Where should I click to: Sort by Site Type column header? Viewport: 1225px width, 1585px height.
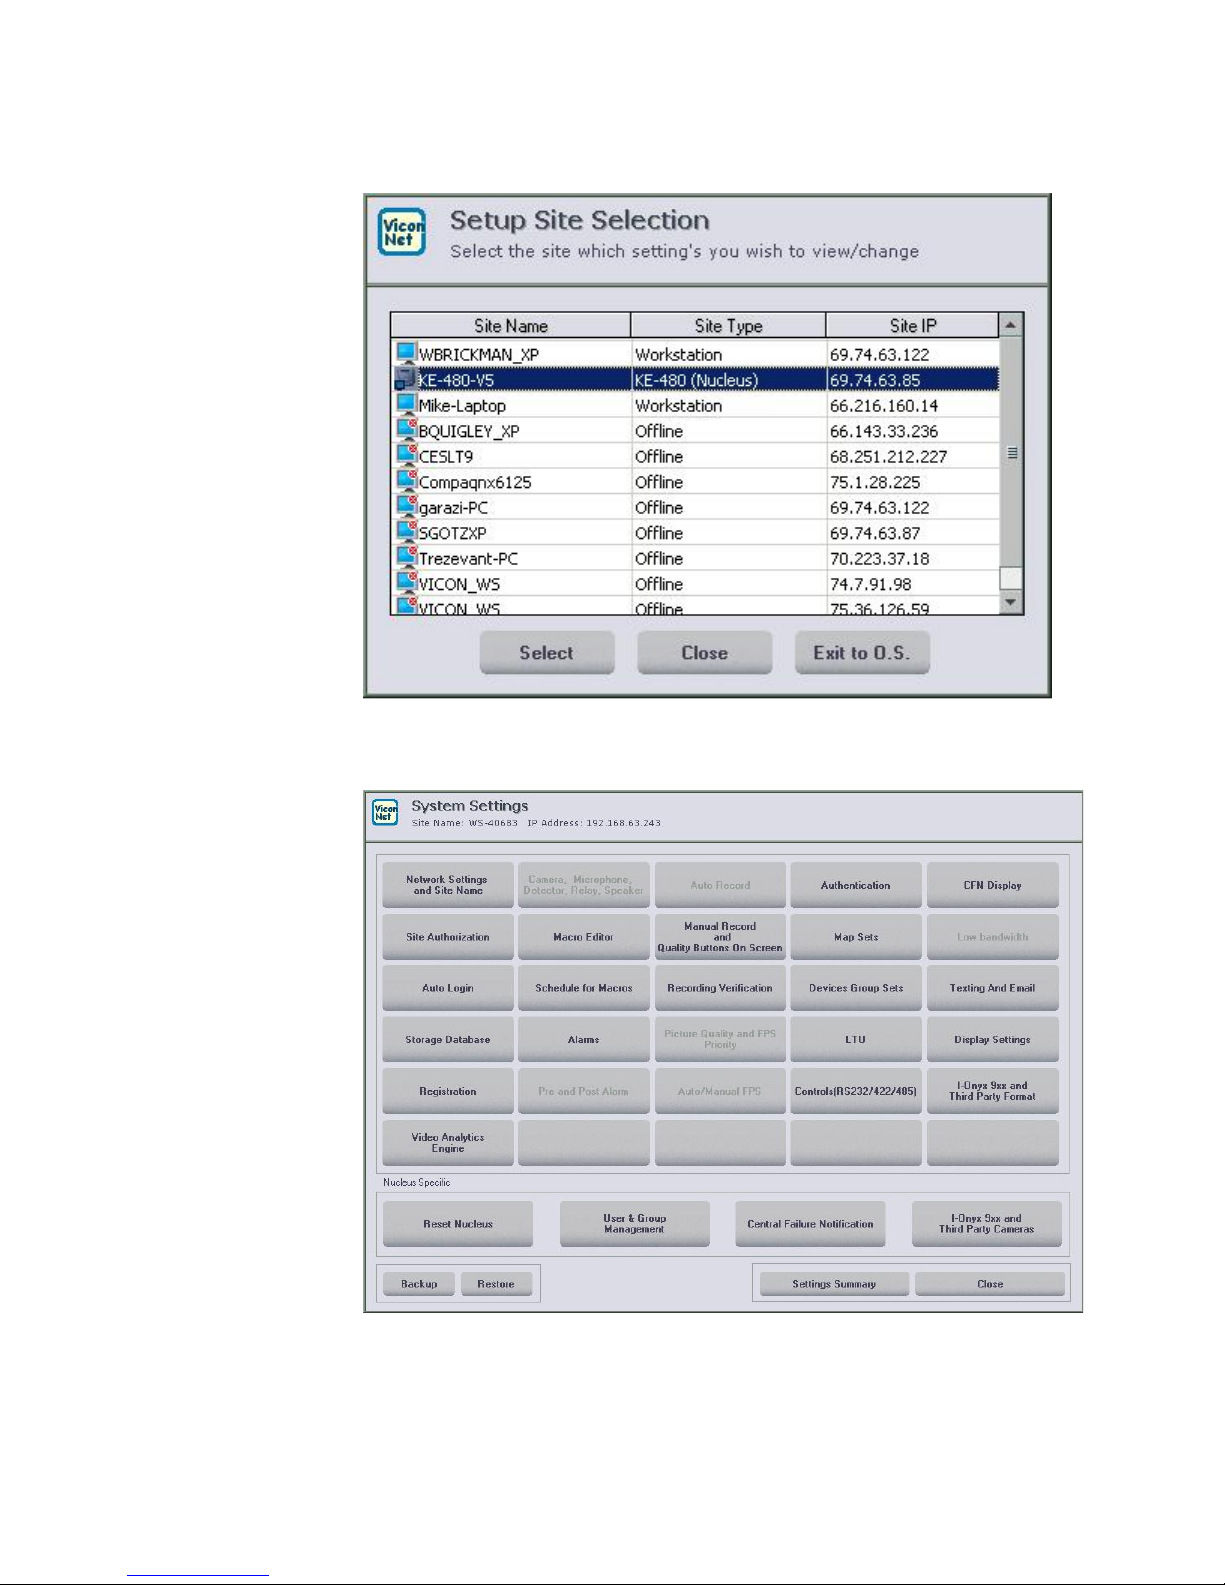(x=728, y=326)
